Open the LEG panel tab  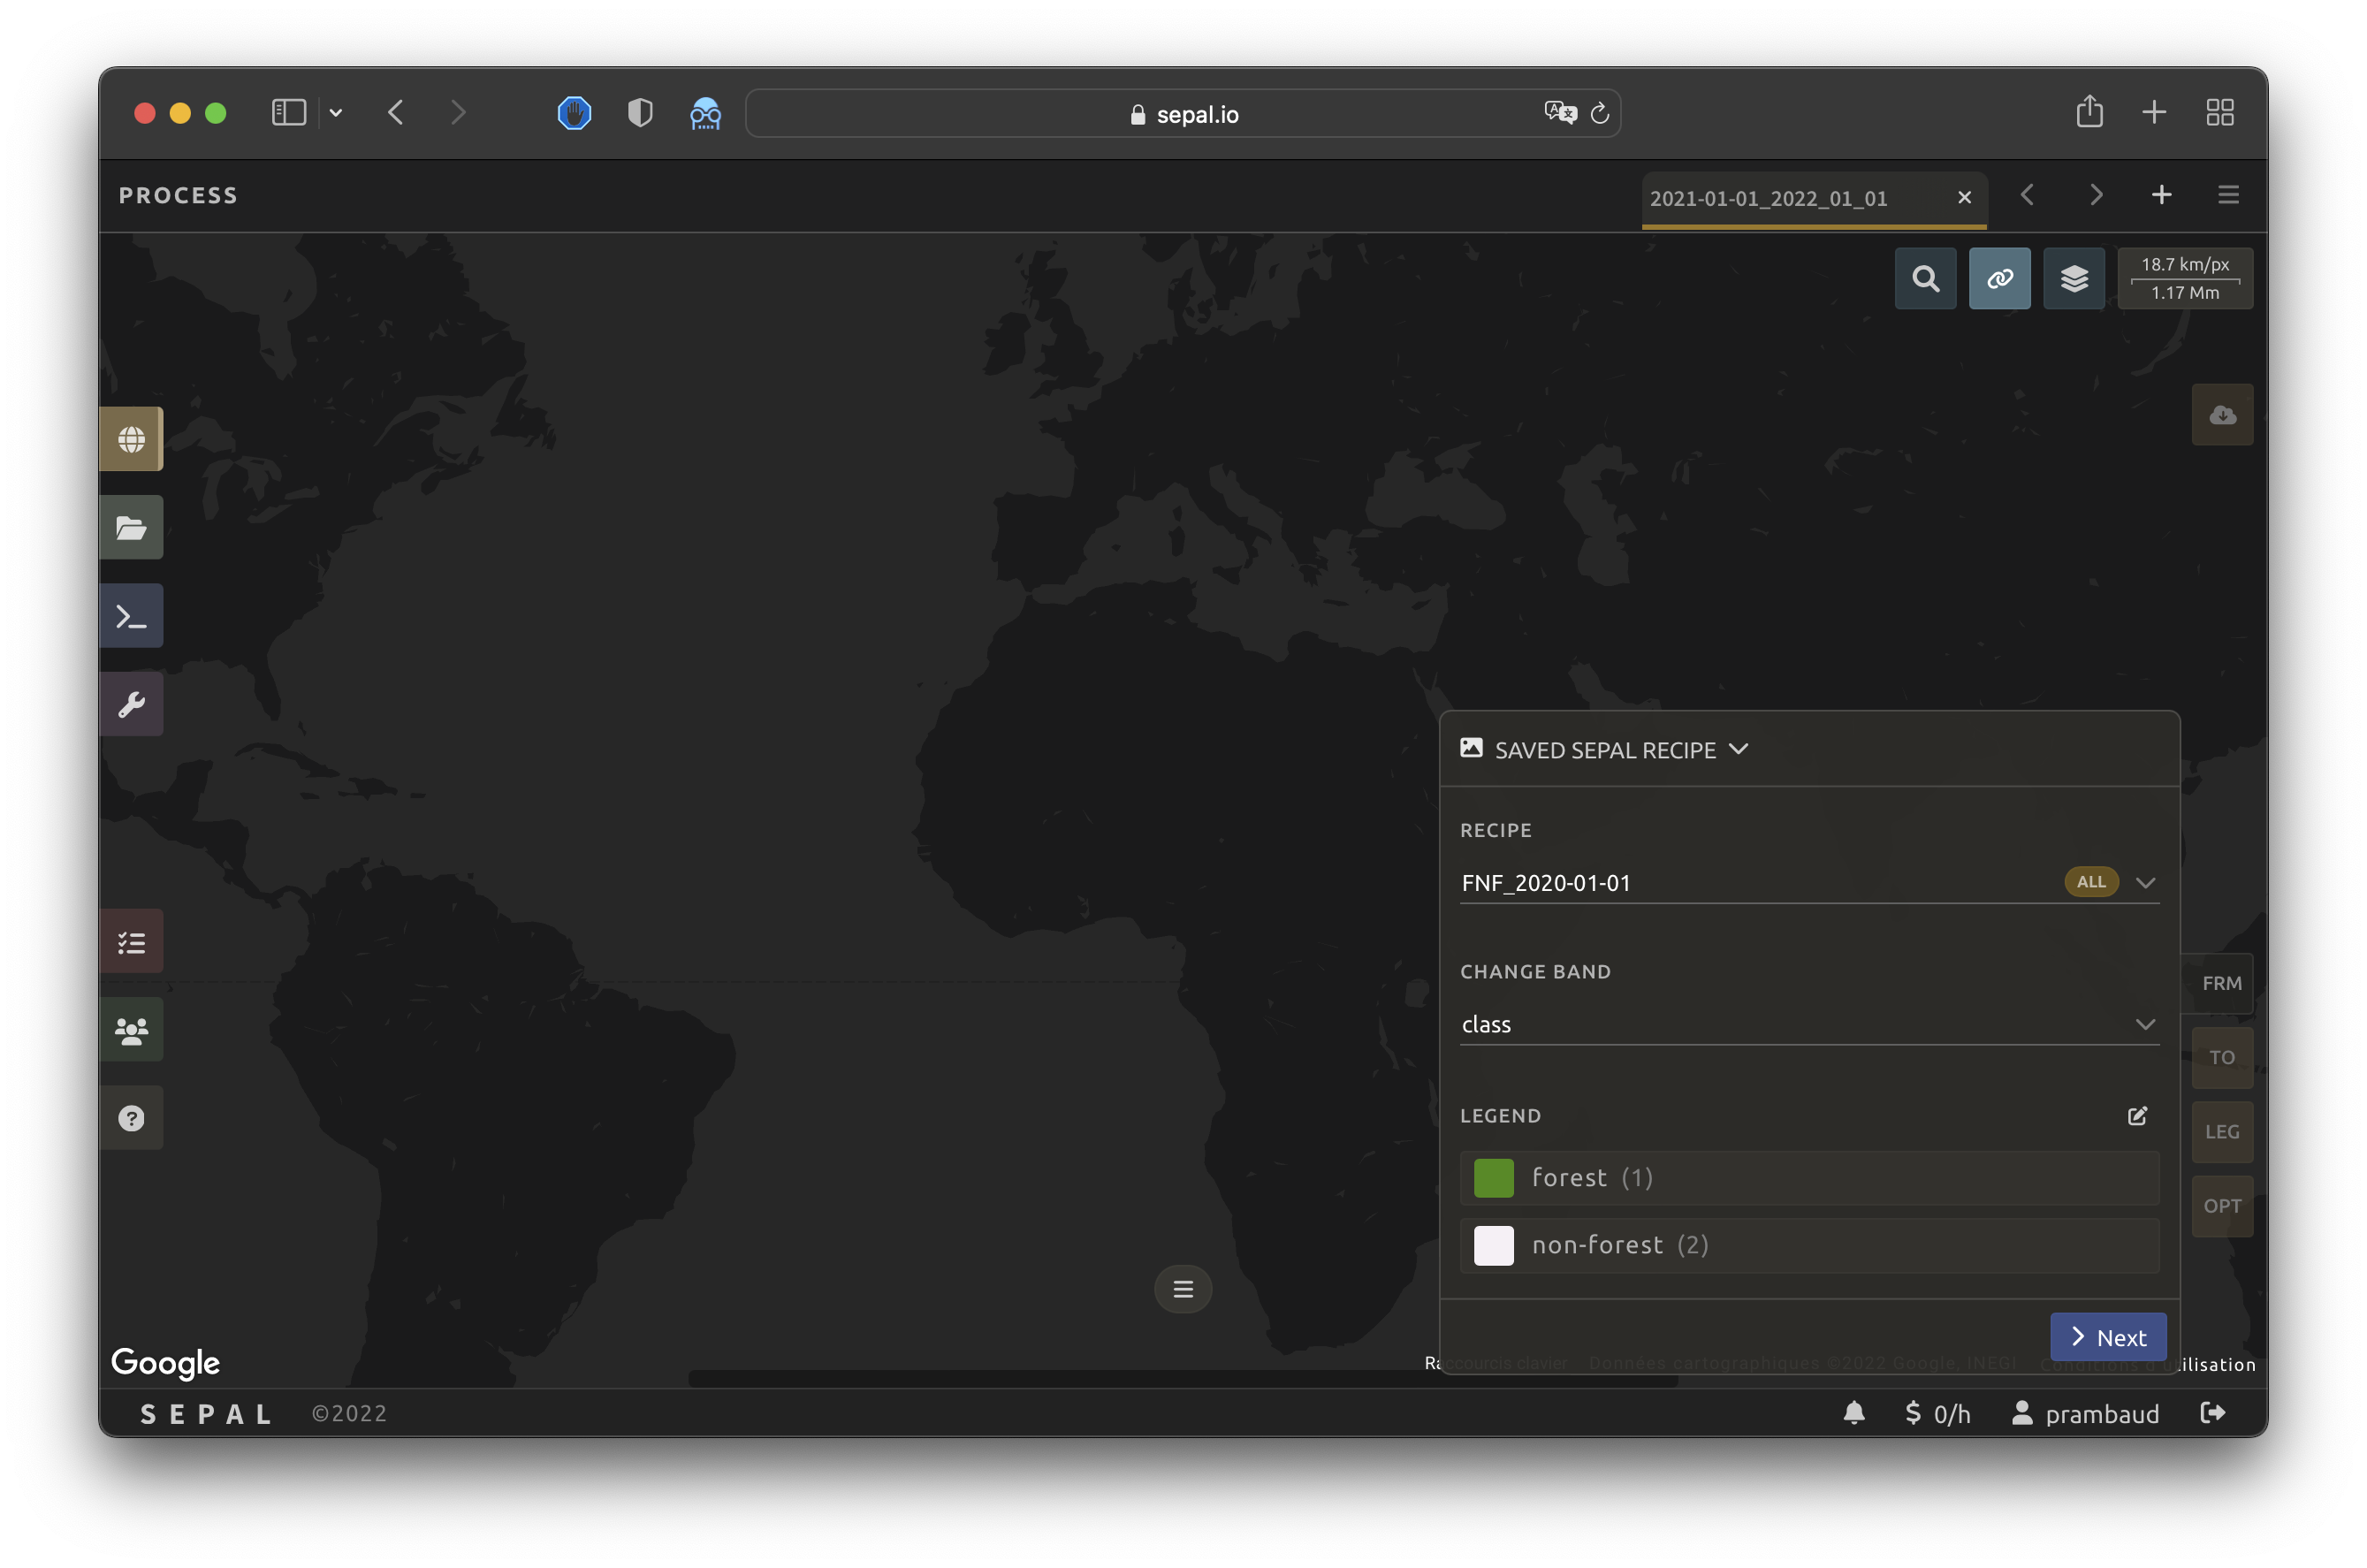pyautogui.click(x=2222, y=1132)
